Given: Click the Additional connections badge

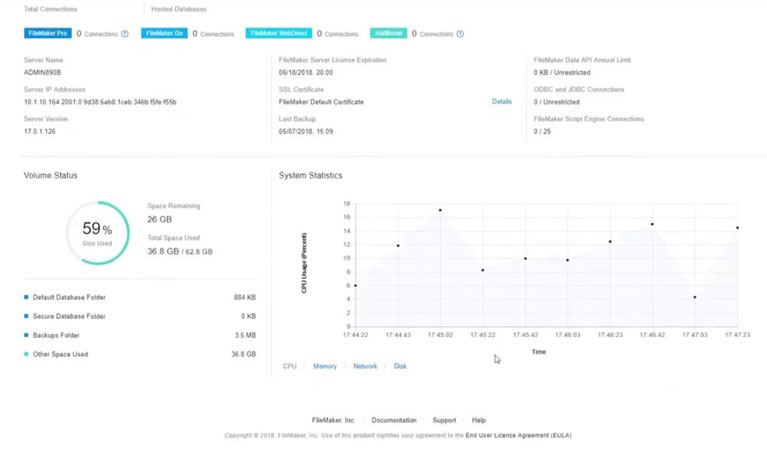Looking at the screenshot, I should 388,33.
